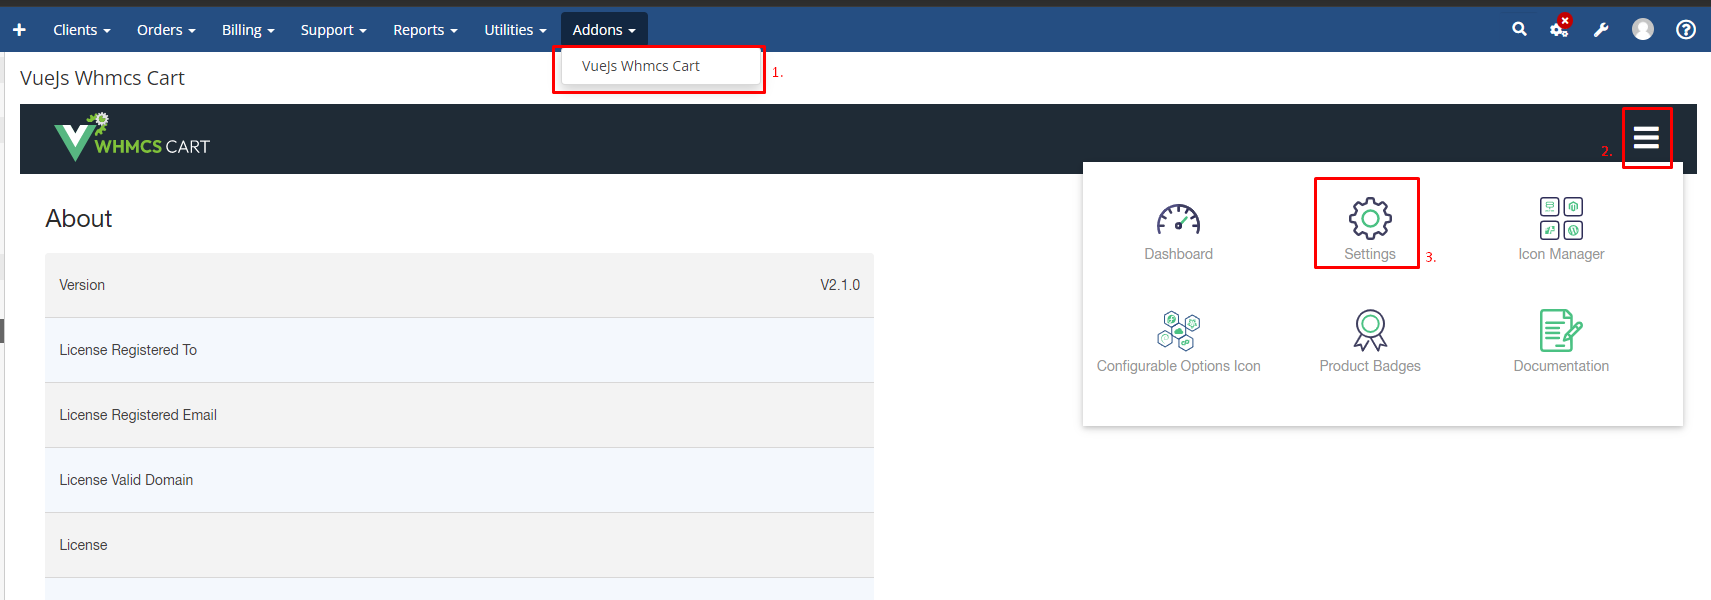Click the License Registered To row
The image size is (1711, 600).
459,350
